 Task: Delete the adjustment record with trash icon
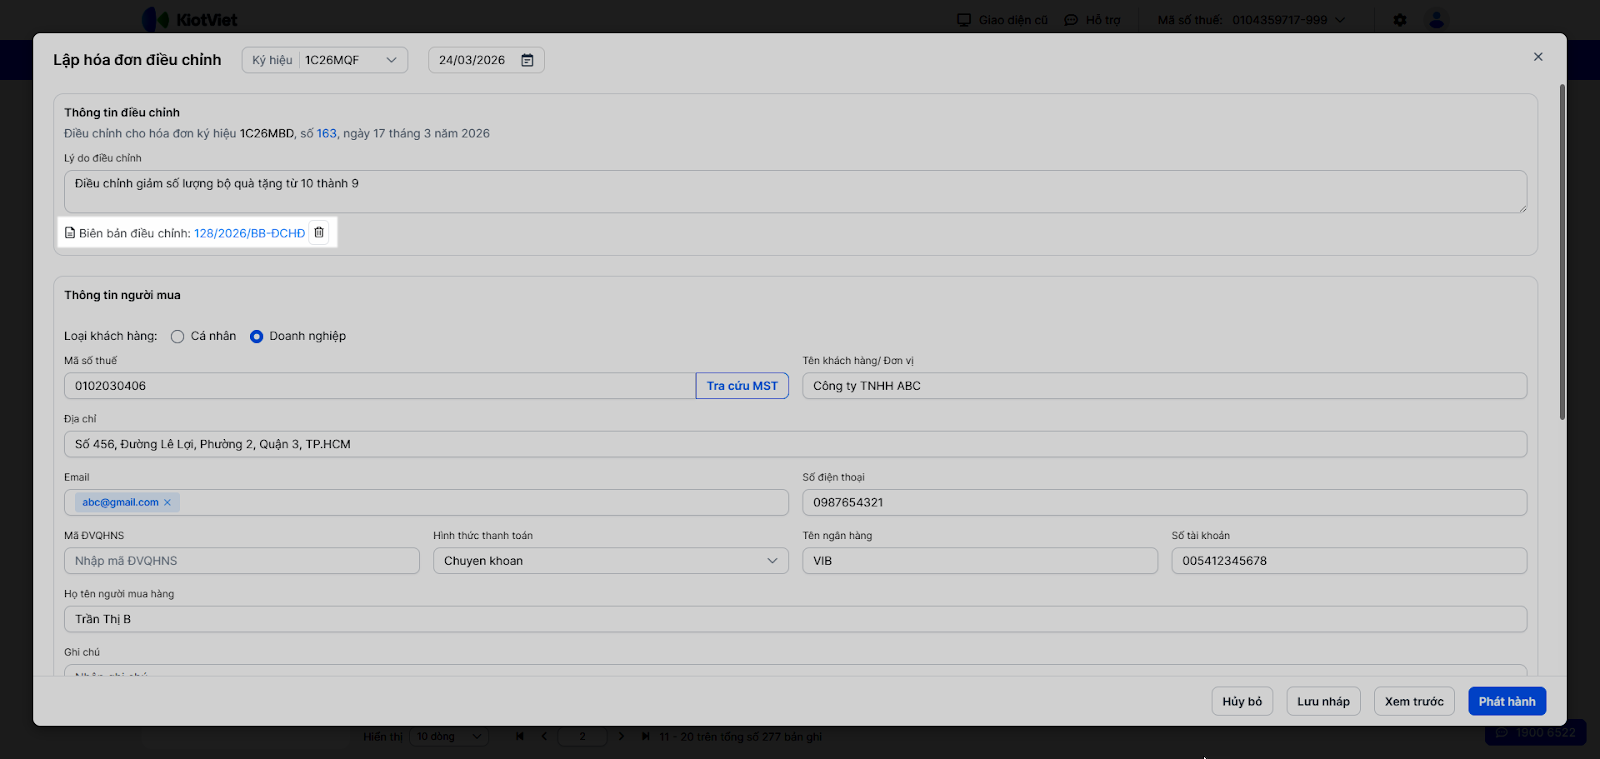coord(319,233)
